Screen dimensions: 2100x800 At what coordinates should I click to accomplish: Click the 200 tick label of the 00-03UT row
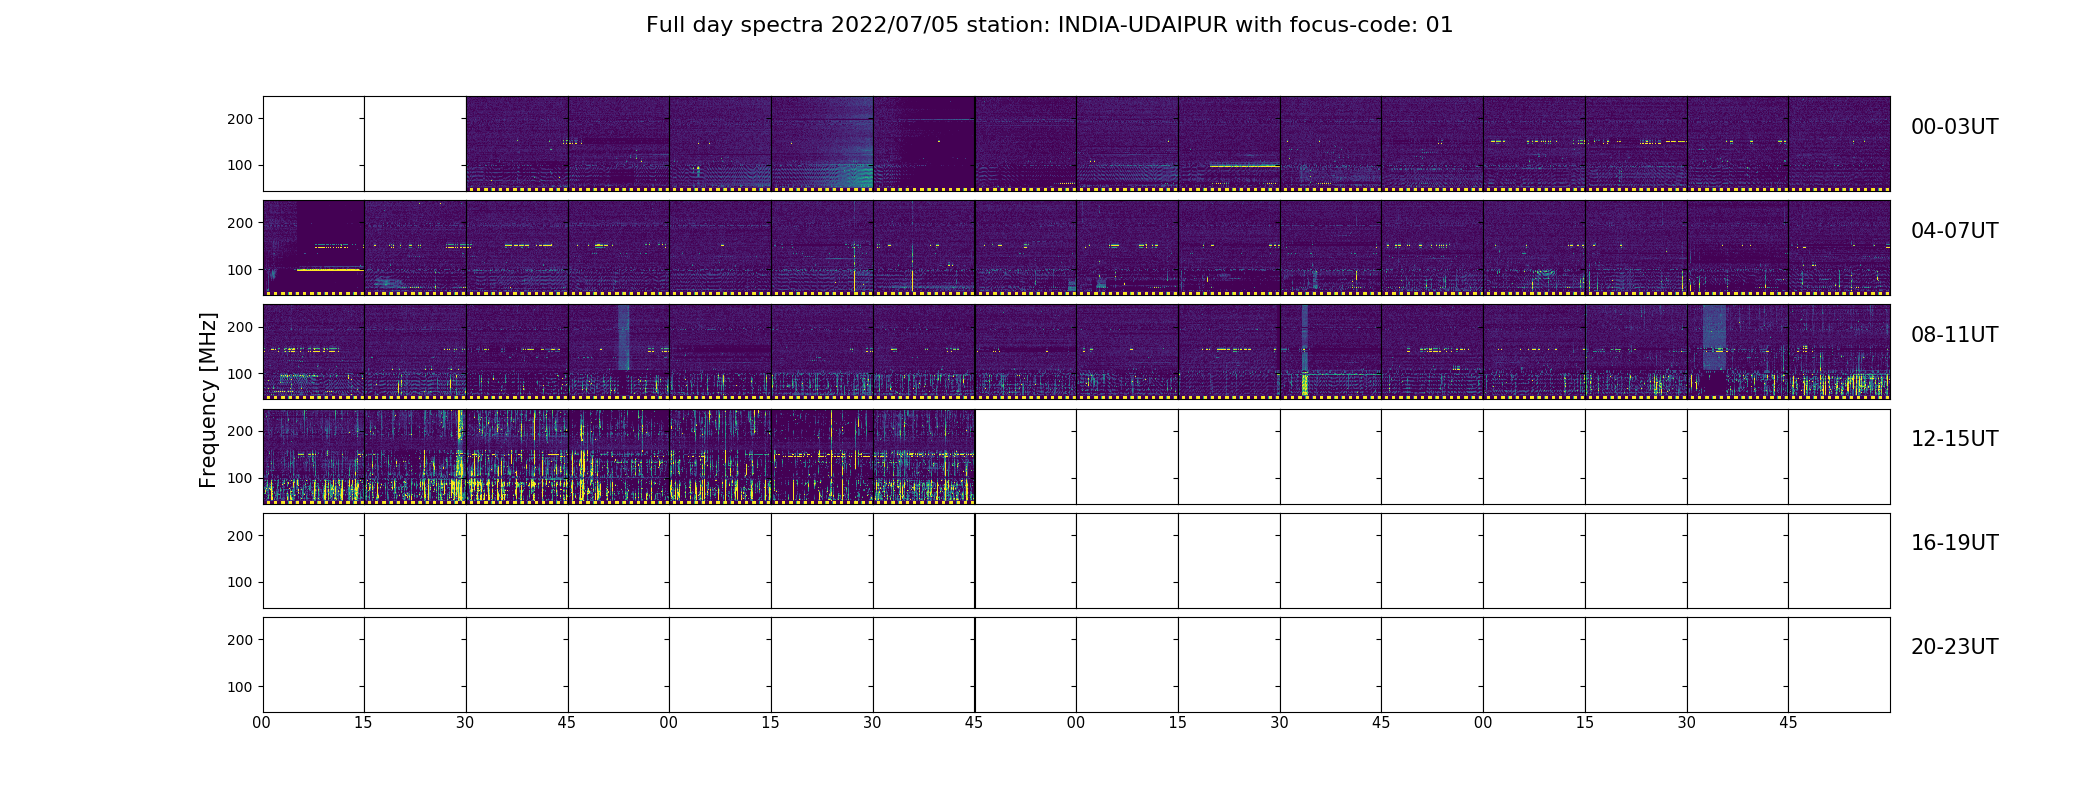[241, 119]
